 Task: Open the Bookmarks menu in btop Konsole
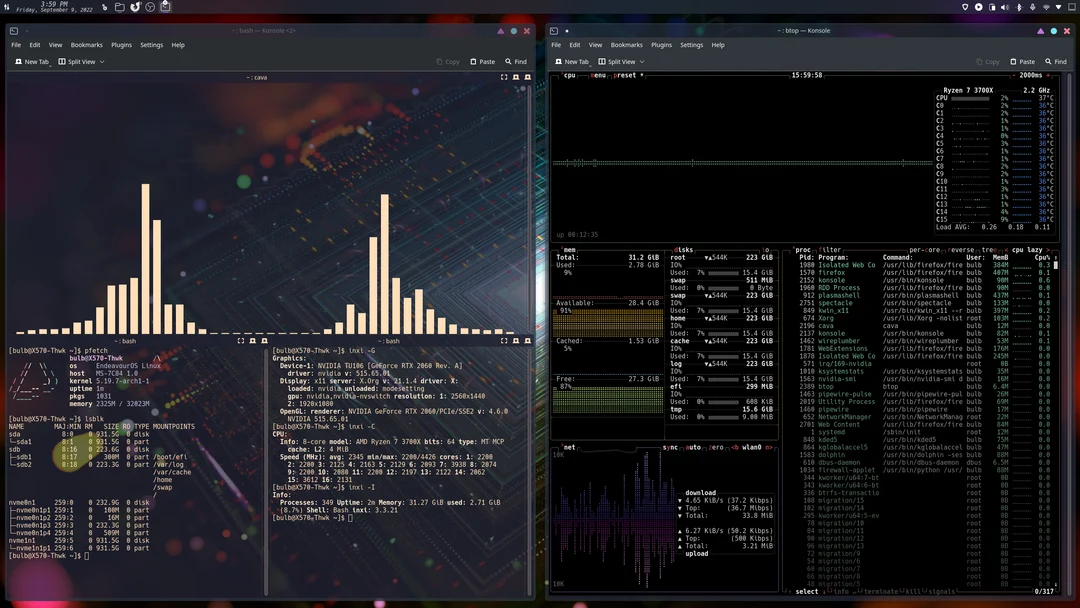[x=627, y=44]
